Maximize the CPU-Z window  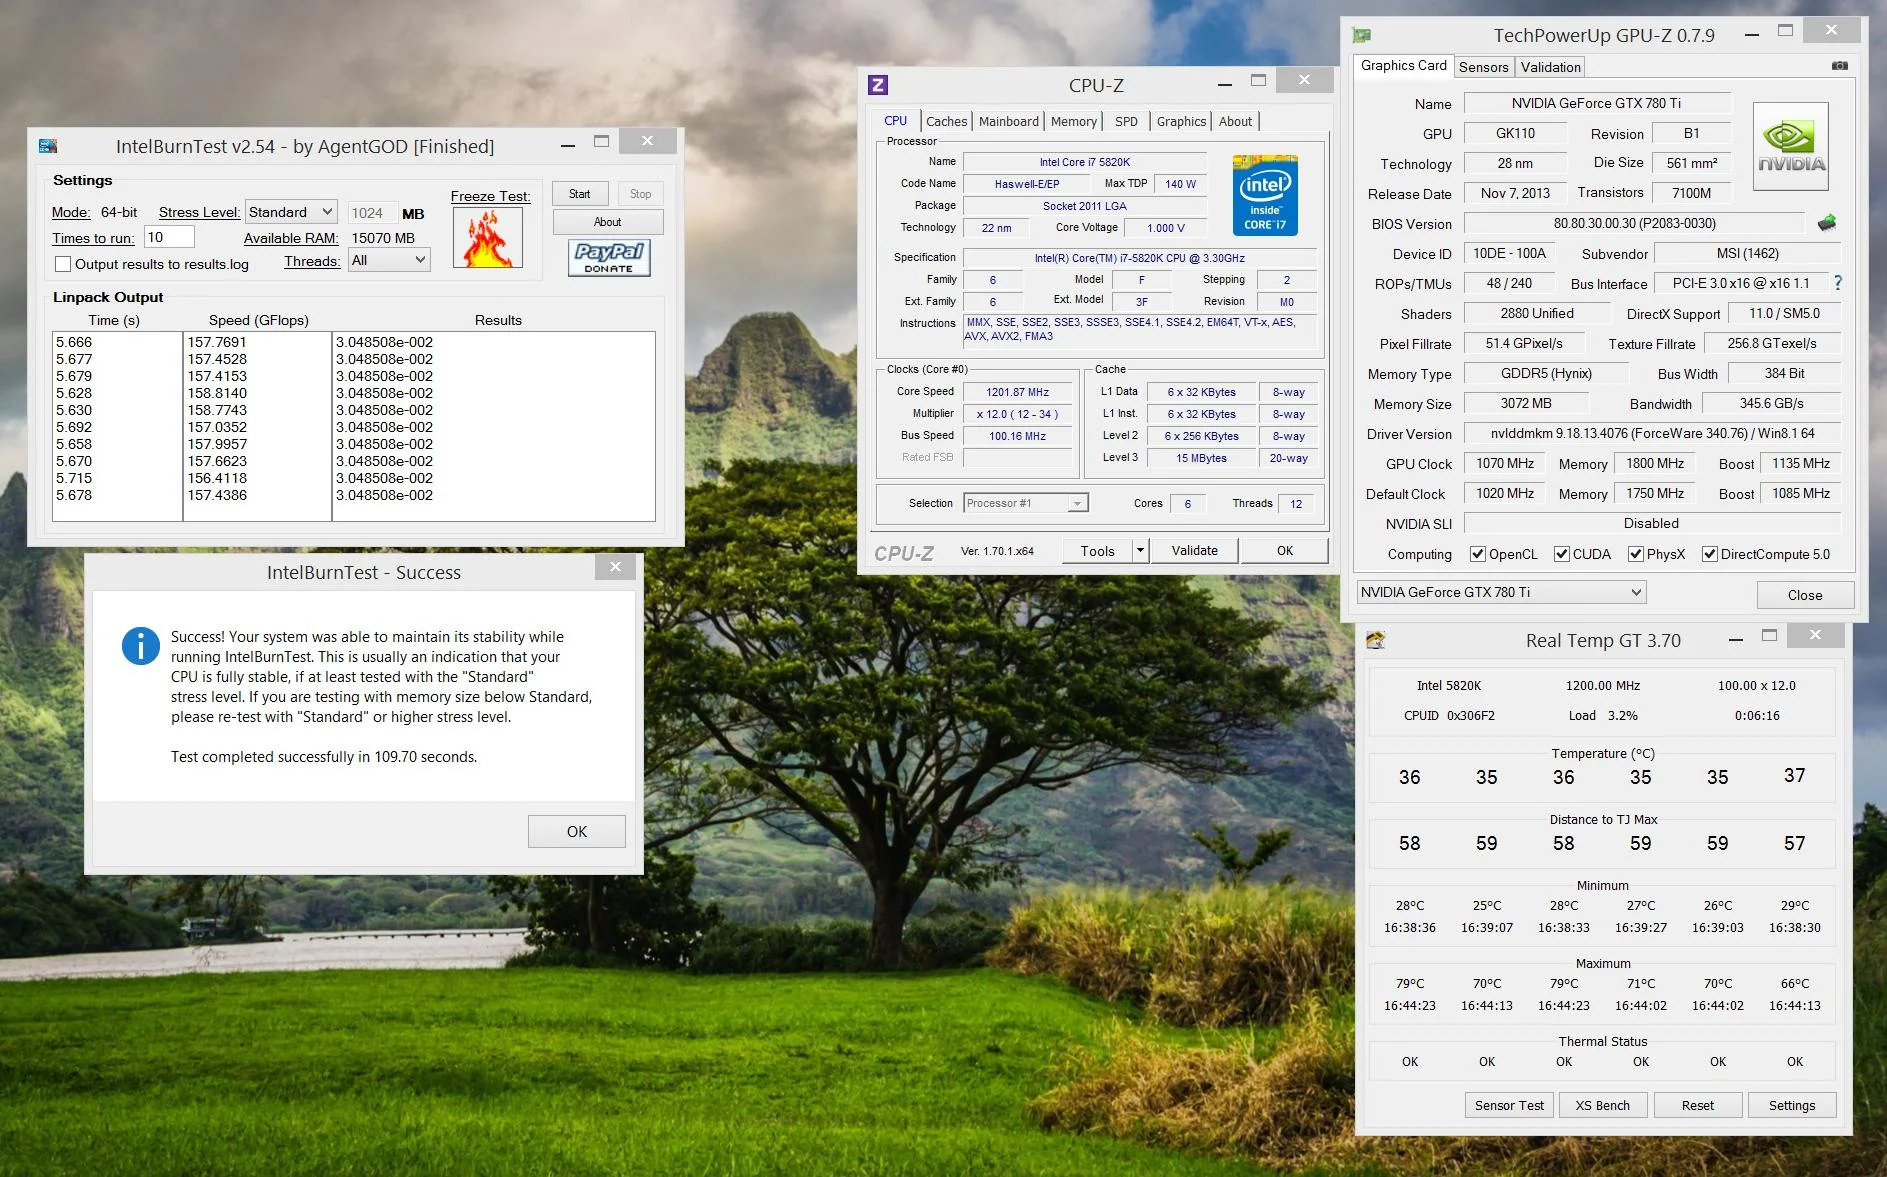pyautogui.click(x=1258, y=81)
